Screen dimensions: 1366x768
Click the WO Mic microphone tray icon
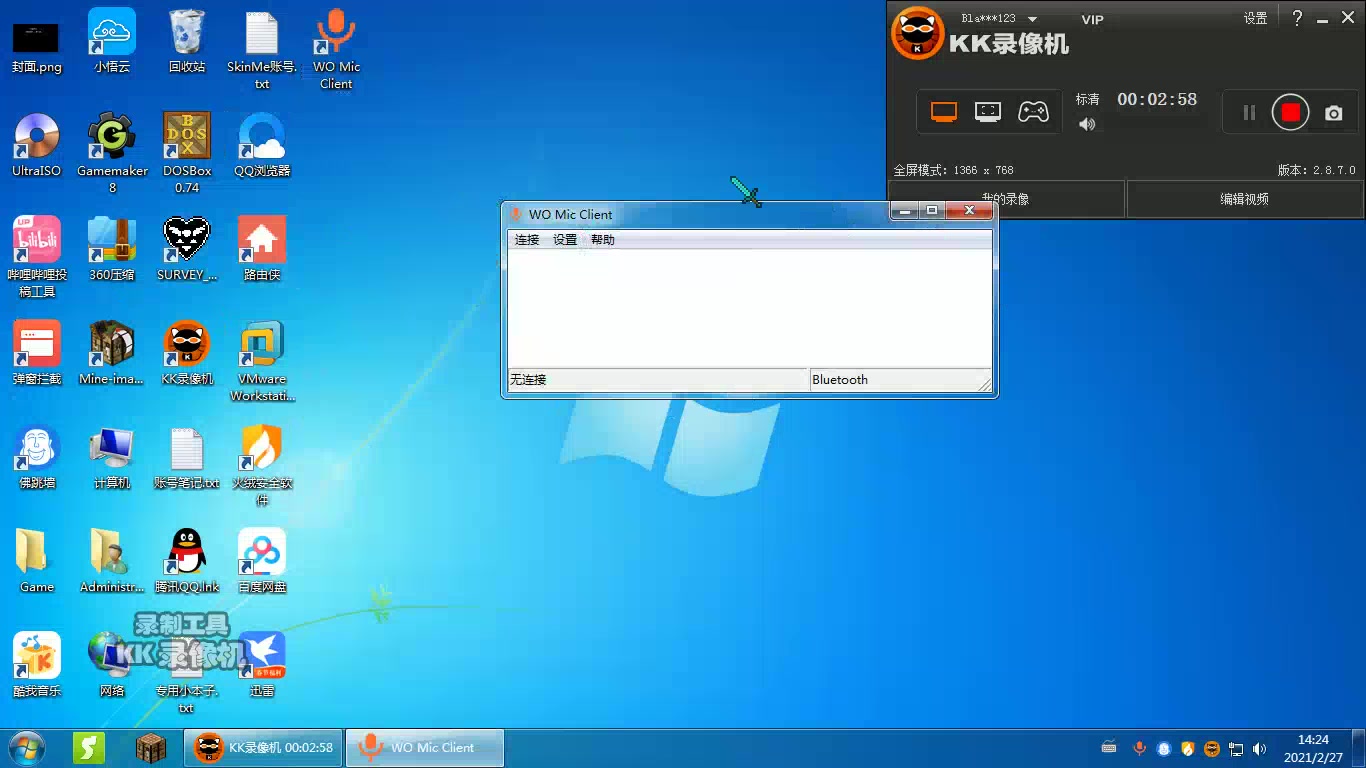(1138, 748)
